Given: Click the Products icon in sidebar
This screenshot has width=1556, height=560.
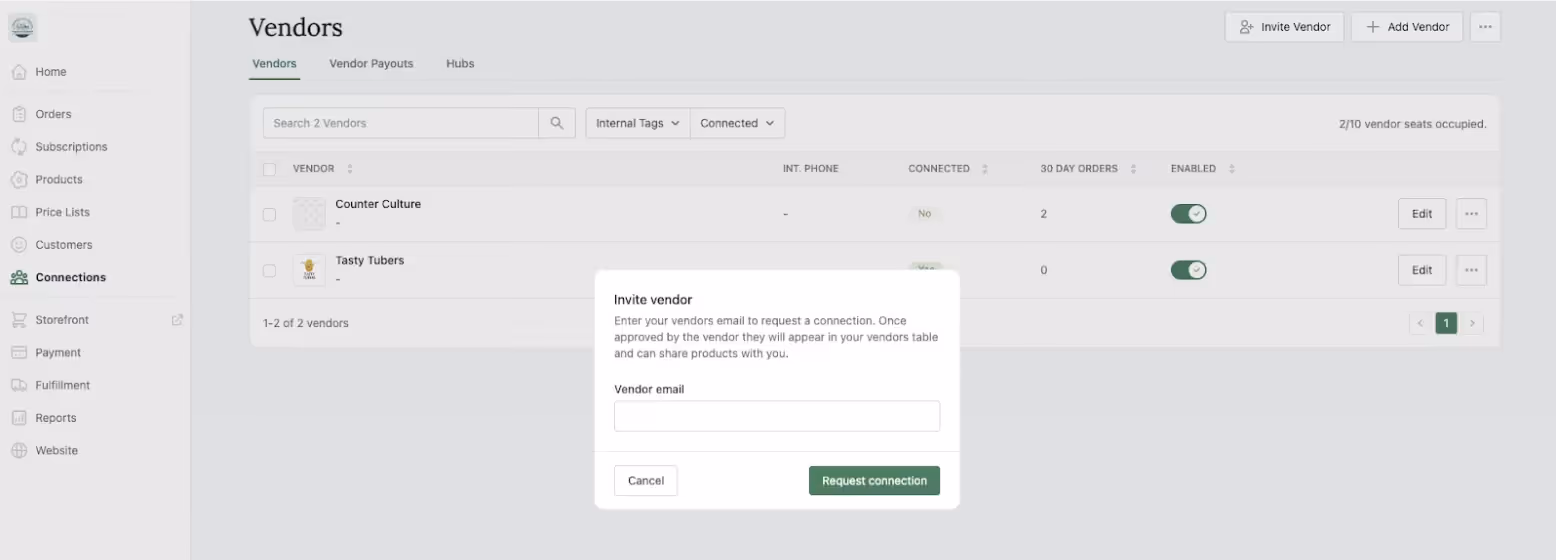Looking at the screenshot, I should (19, 180).
